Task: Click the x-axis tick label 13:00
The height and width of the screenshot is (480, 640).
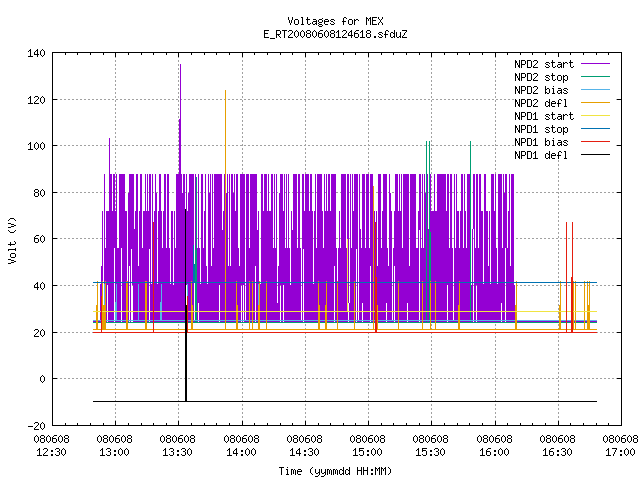Action: coord(115,452)
